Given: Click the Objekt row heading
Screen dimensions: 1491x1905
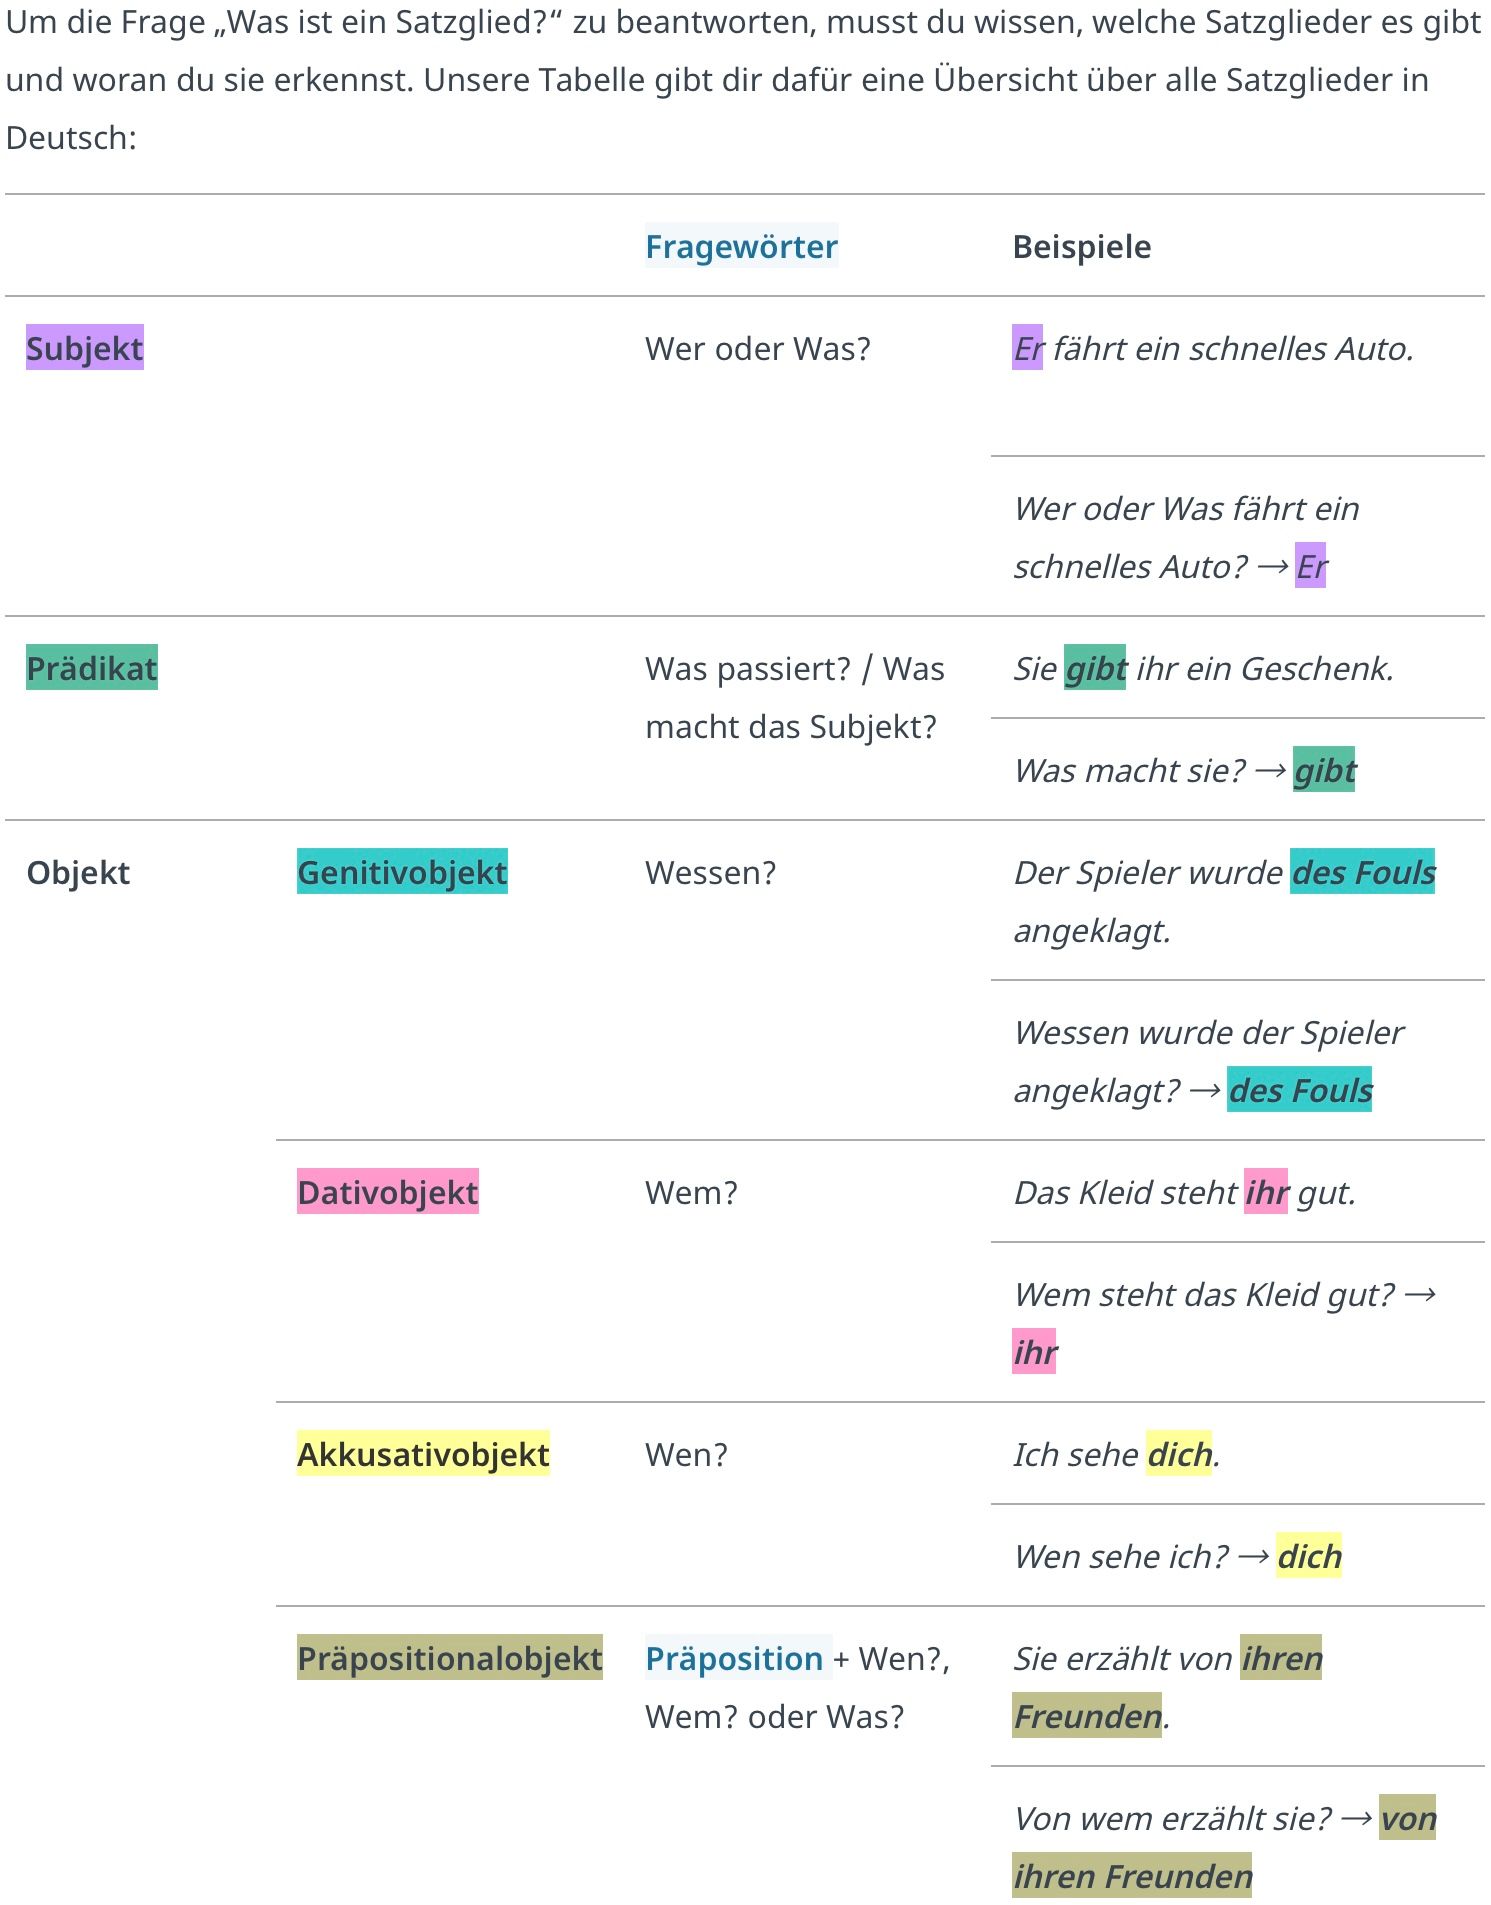Looking at the screenshot, I should (78, 872).
